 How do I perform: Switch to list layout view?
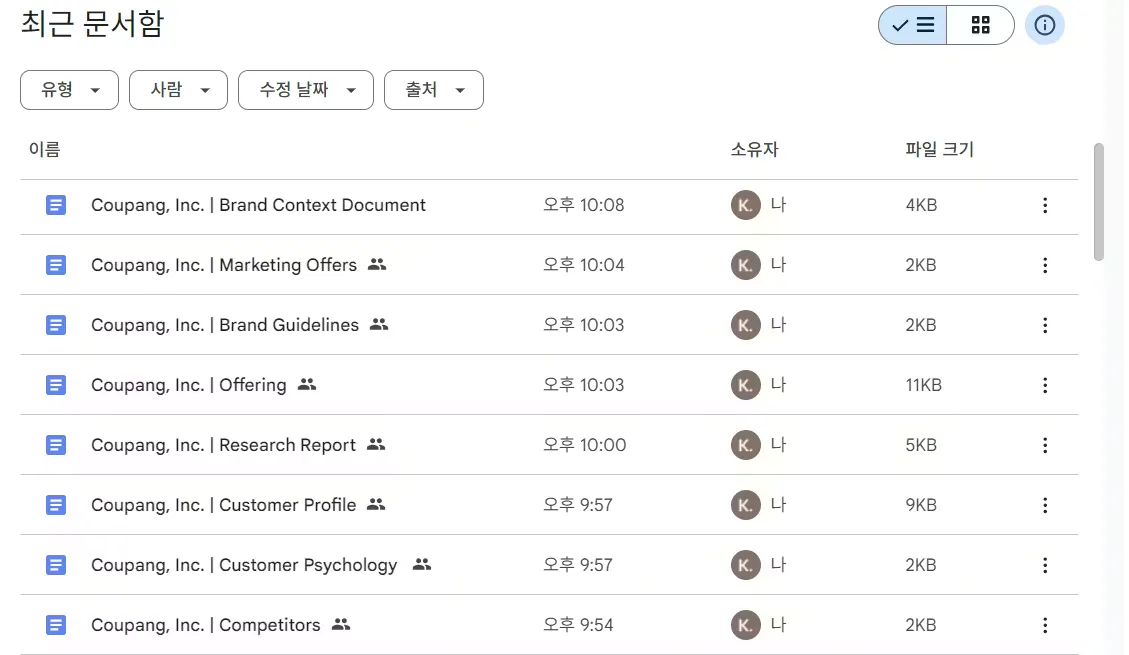click(912, 25)
